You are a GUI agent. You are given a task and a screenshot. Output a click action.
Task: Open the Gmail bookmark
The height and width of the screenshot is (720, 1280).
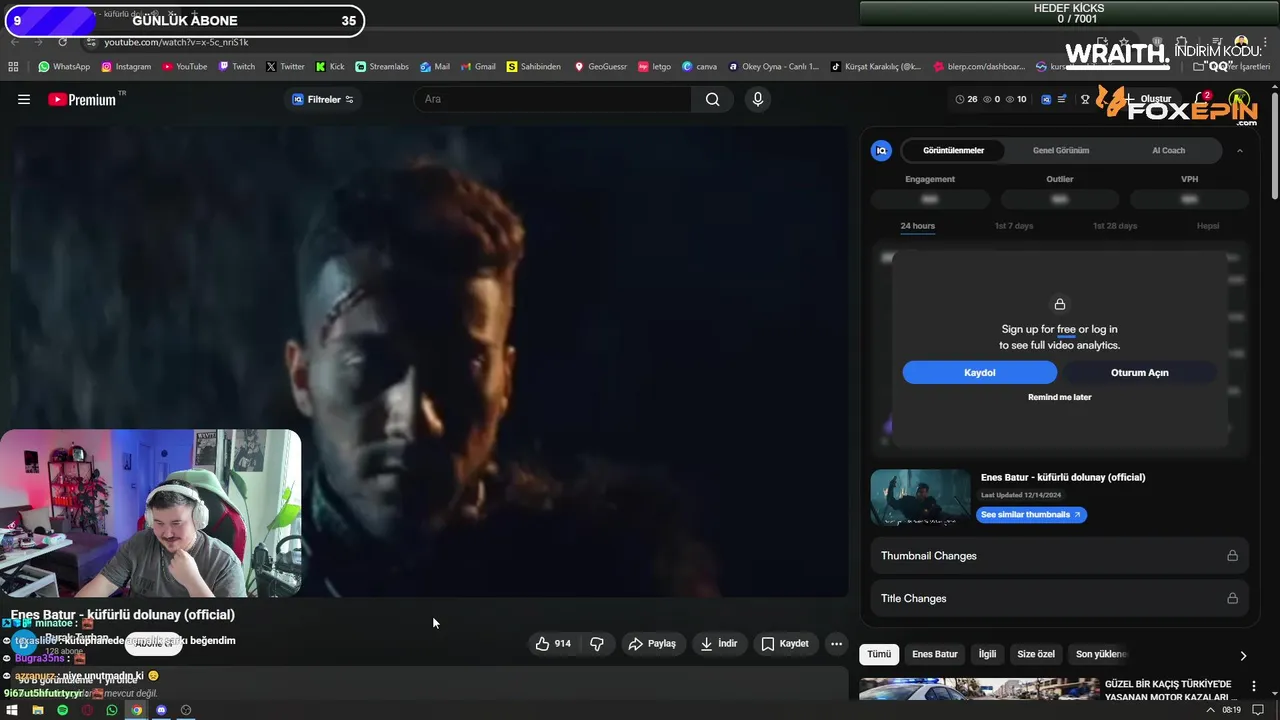coord(478,67)
